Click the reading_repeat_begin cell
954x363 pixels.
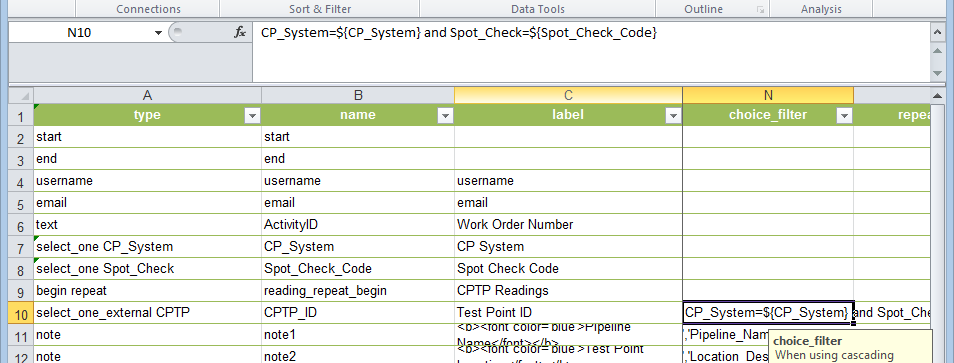[x=358, y=291]
